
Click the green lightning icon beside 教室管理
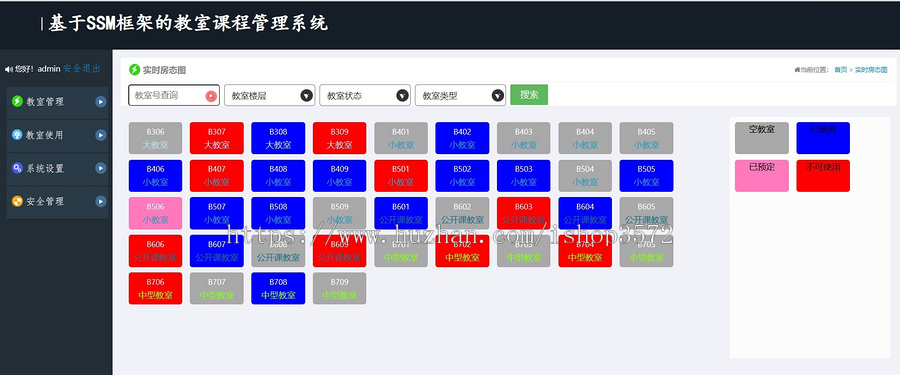tap(17, 102)
